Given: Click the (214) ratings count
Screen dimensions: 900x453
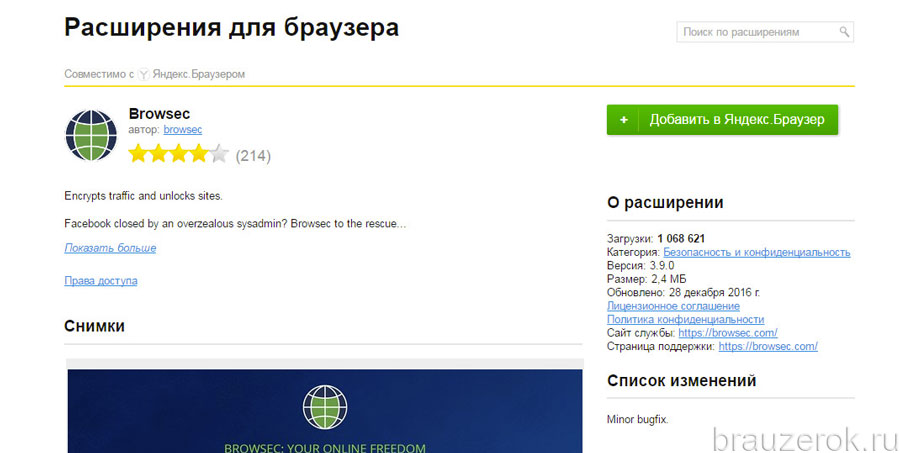Looking at the screenshot, I should pos(253,156).
